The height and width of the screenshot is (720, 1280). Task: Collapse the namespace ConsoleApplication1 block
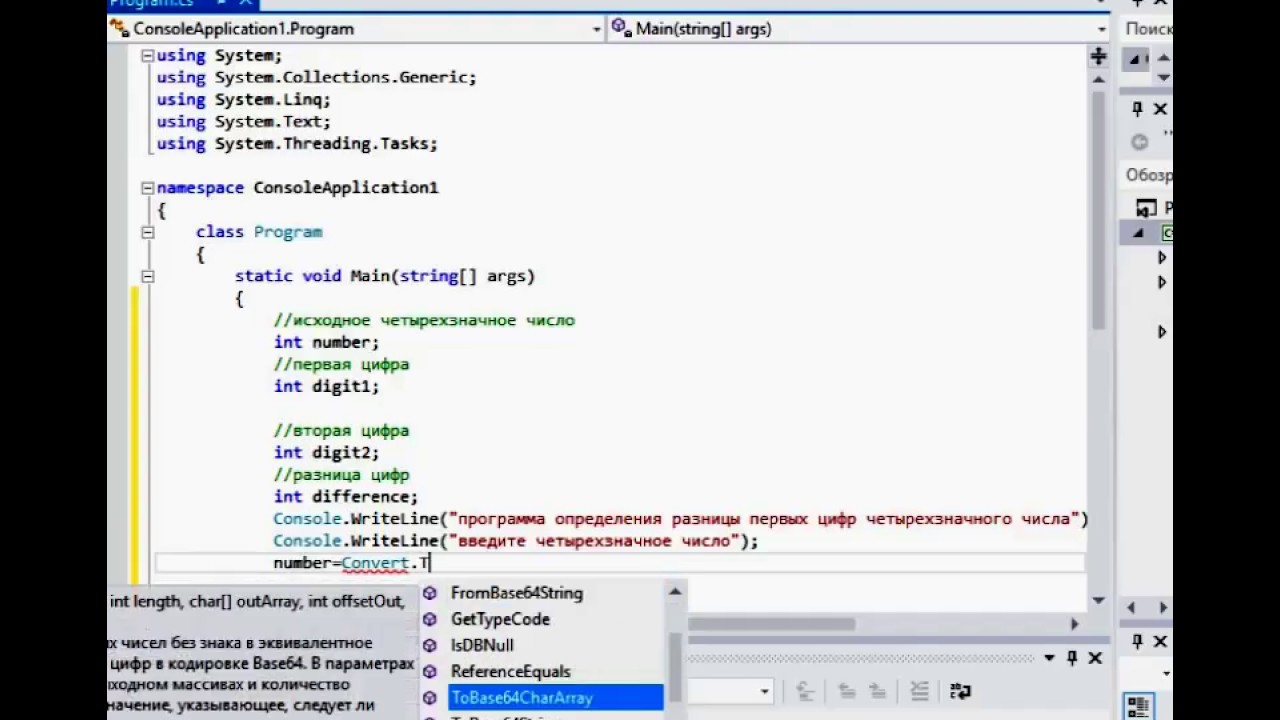coord(147,188)
